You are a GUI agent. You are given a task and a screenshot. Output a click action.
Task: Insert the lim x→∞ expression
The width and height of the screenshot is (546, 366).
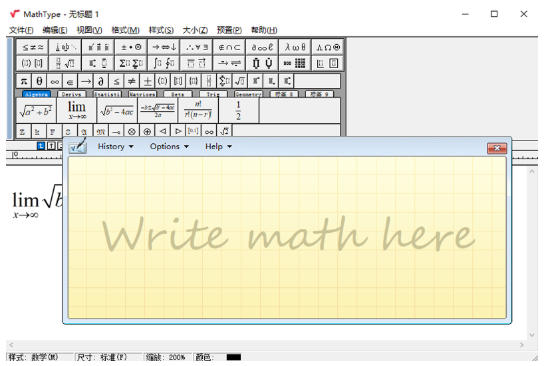[77, 110]
